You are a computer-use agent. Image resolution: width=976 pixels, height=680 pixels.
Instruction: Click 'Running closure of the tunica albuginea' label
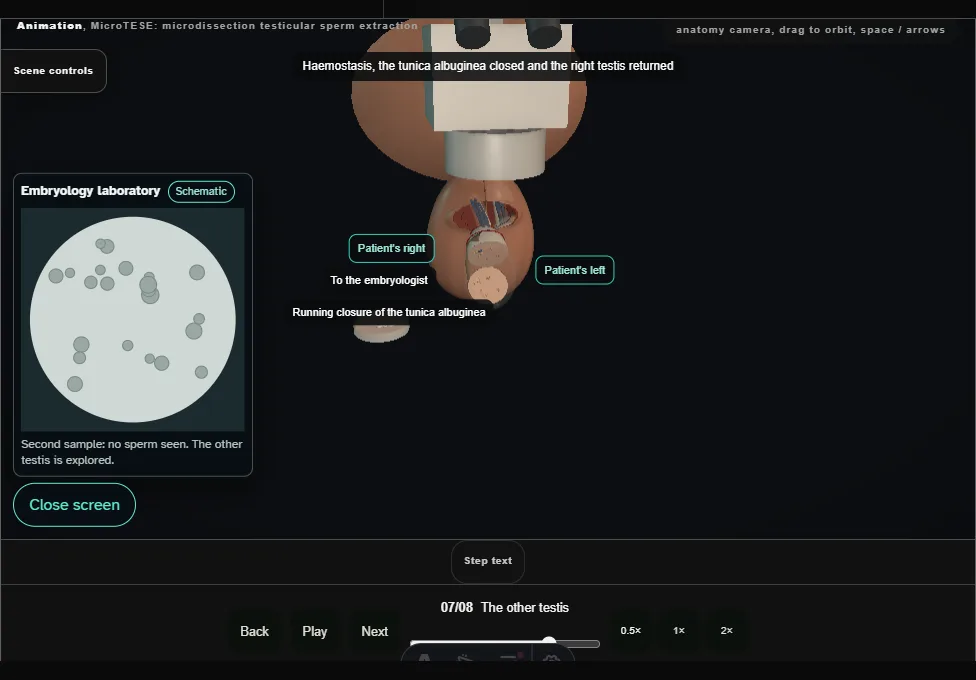click(389, 312)
